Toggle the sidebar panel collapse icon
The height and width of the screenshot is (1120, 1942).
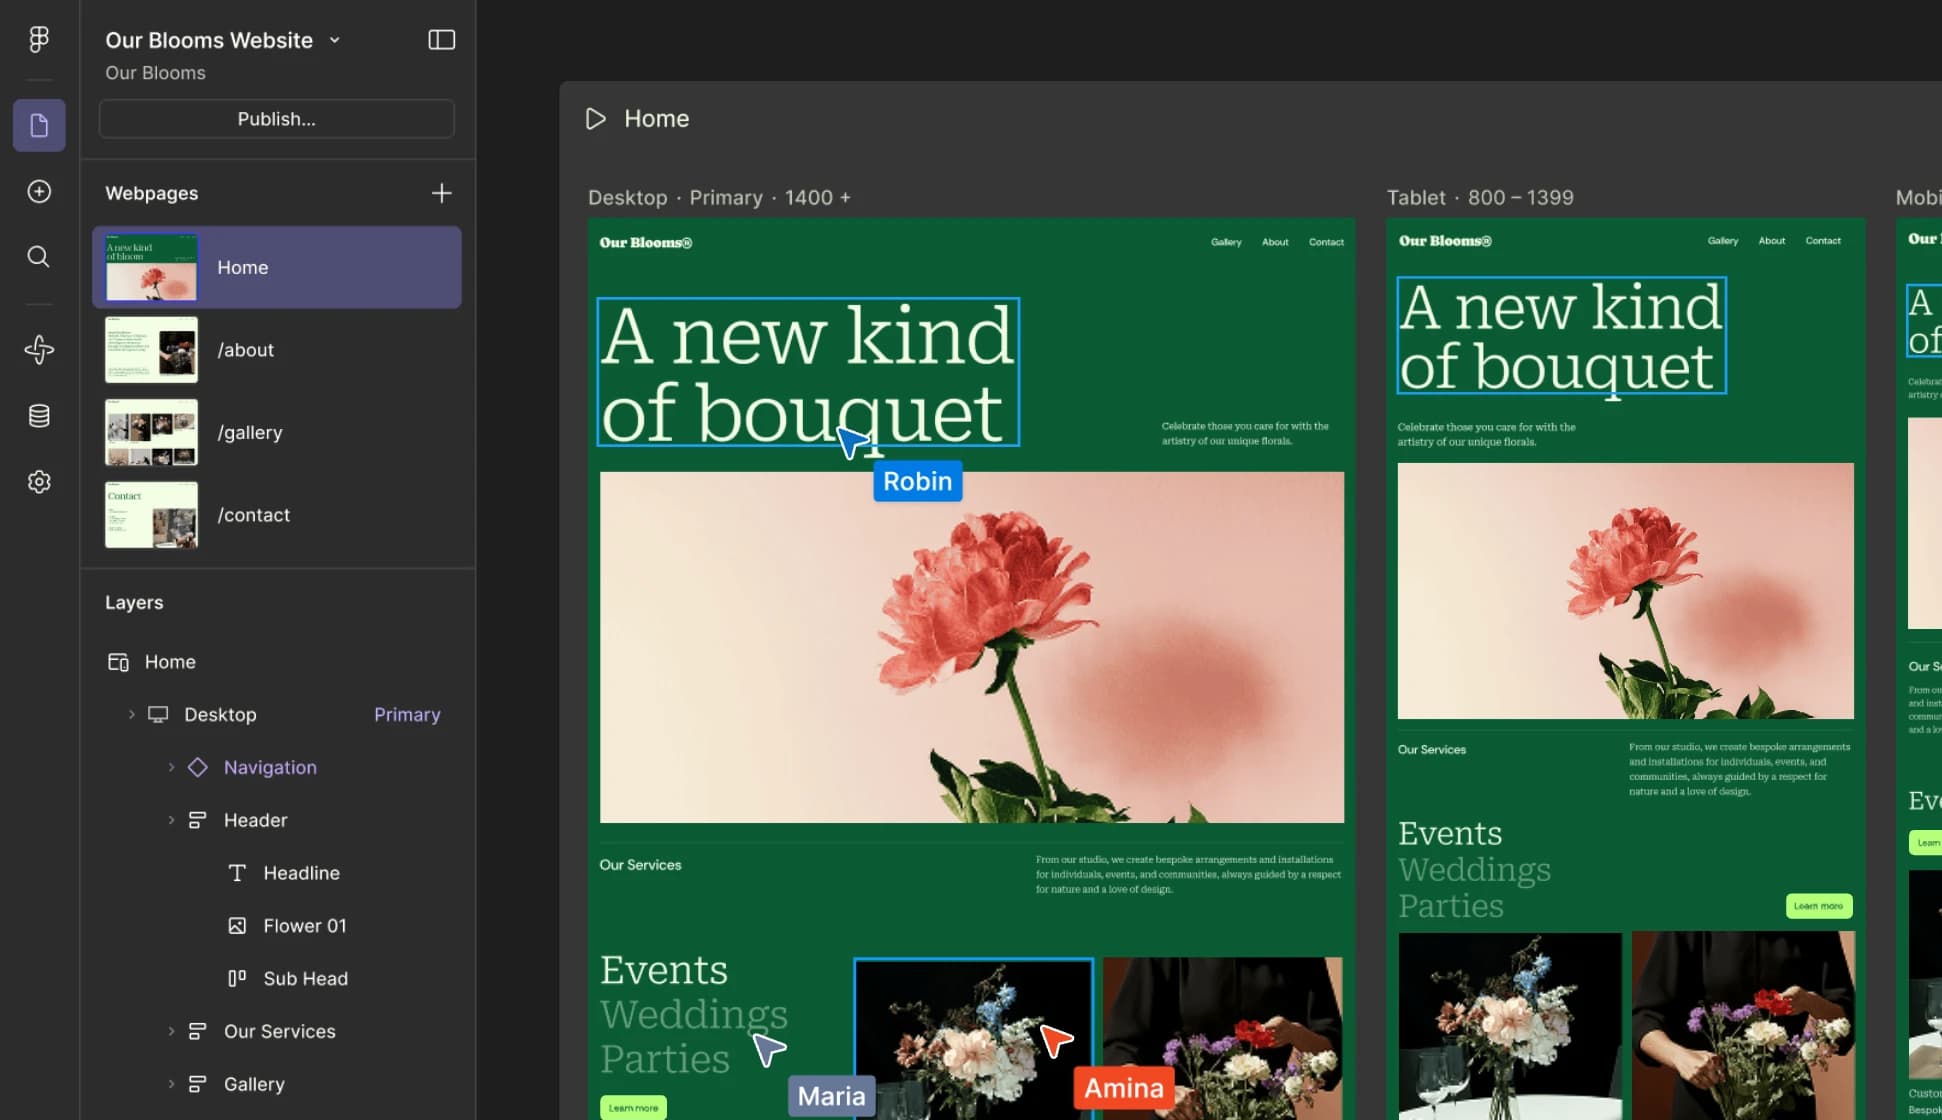[441, 40]
